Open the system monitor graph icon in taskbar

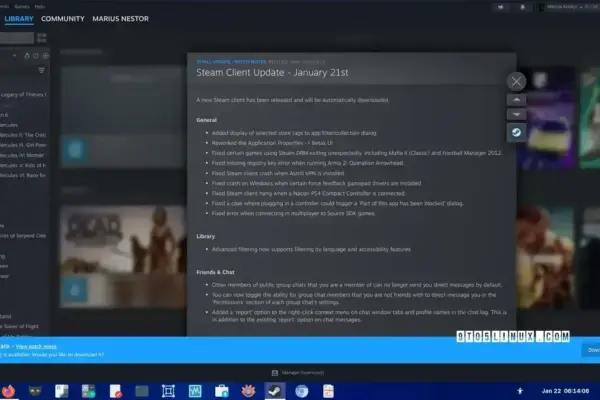195,391
